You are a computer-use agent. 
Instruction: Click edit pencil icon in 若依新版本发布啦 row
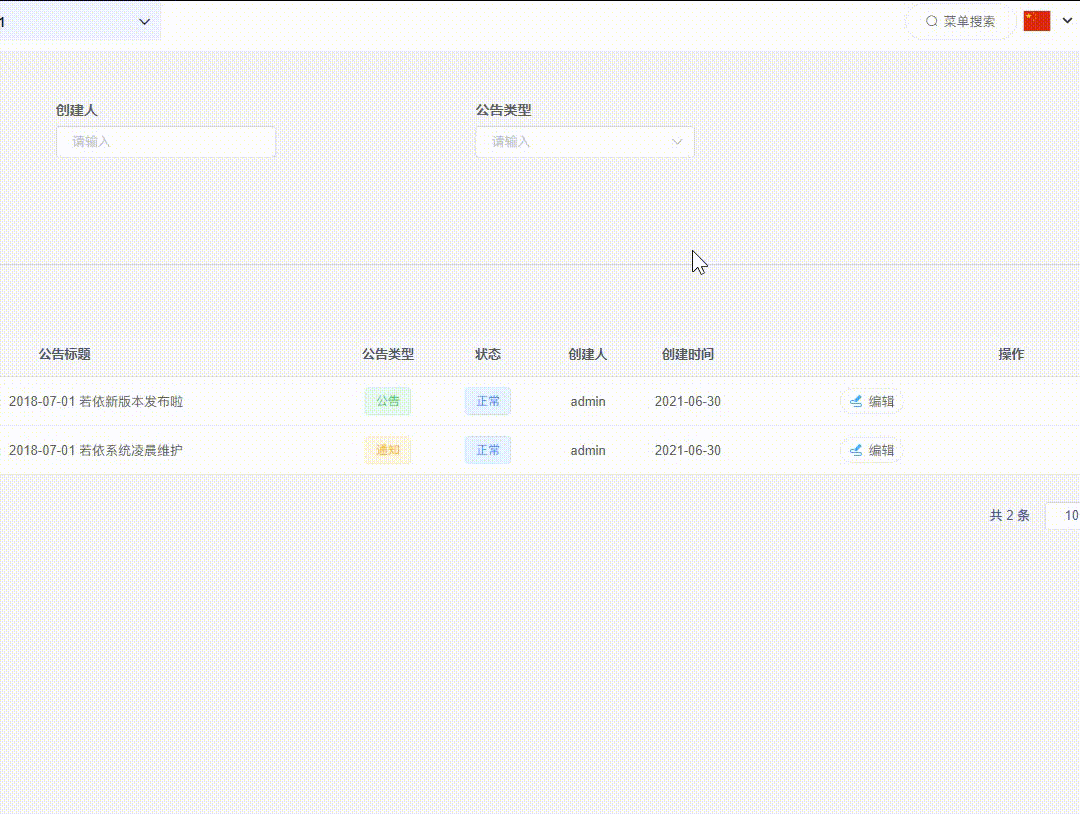855,401
